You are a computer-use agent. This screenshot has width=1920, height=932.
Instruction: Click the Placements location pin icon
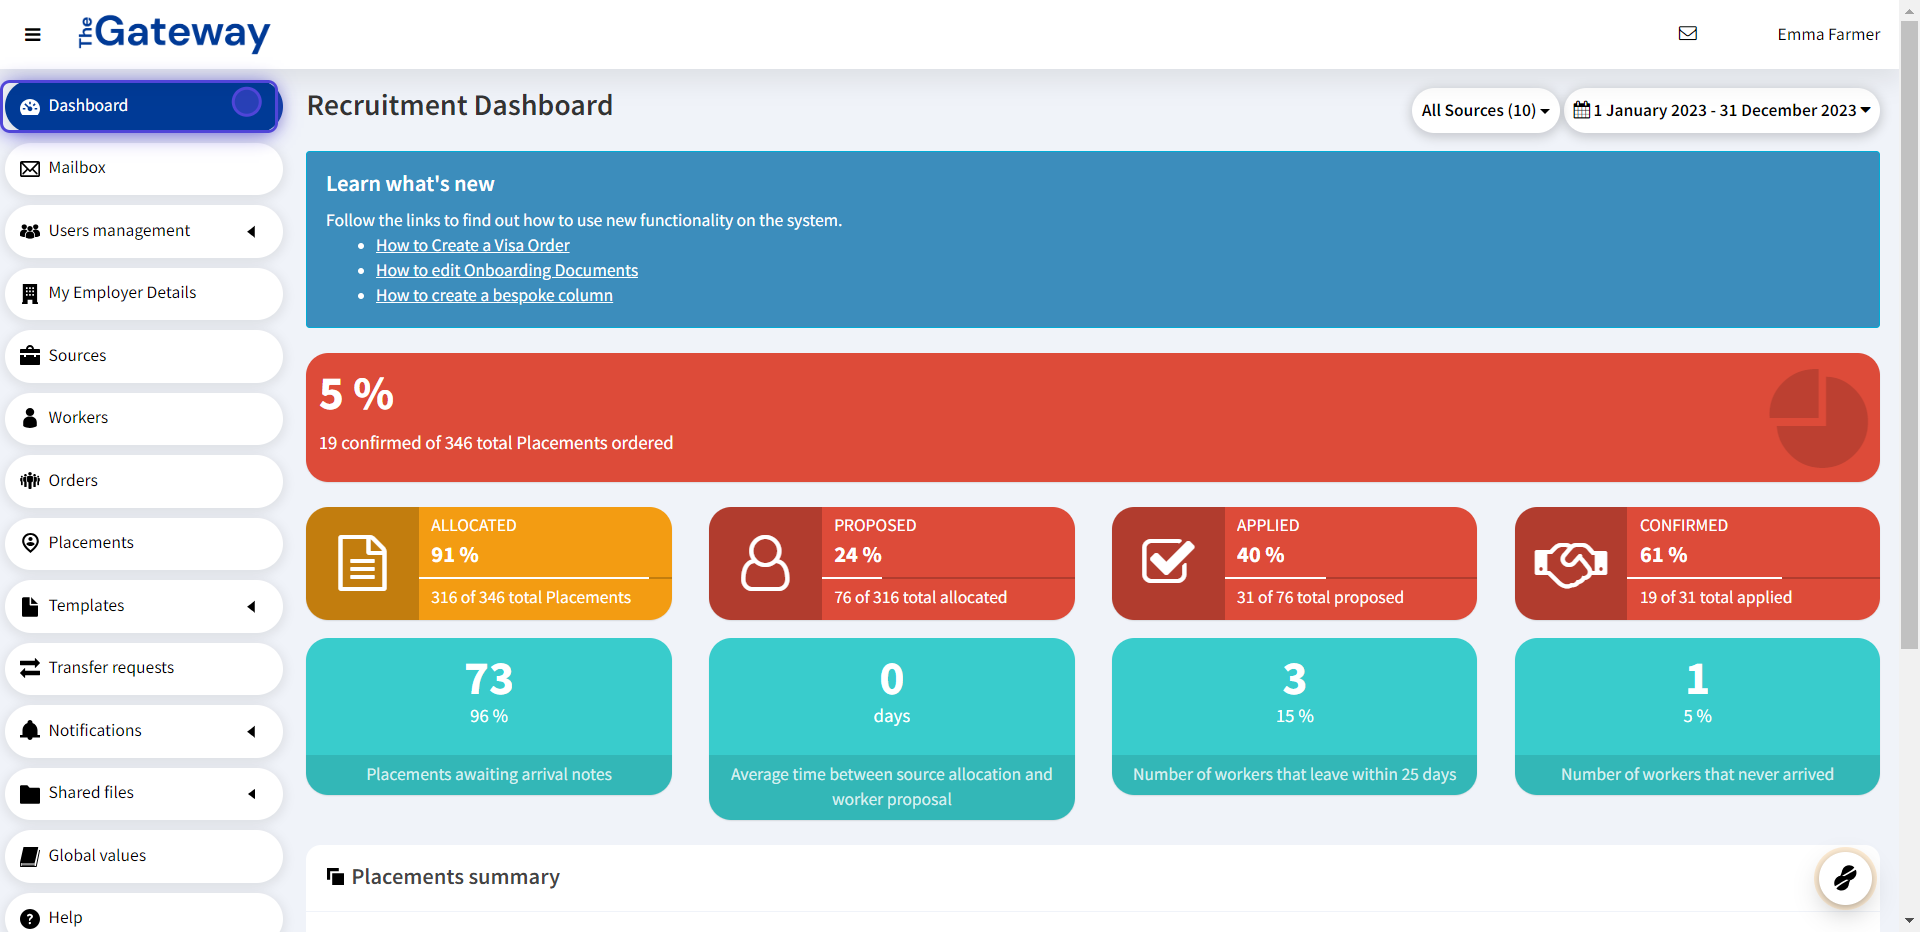pos(30,543)
